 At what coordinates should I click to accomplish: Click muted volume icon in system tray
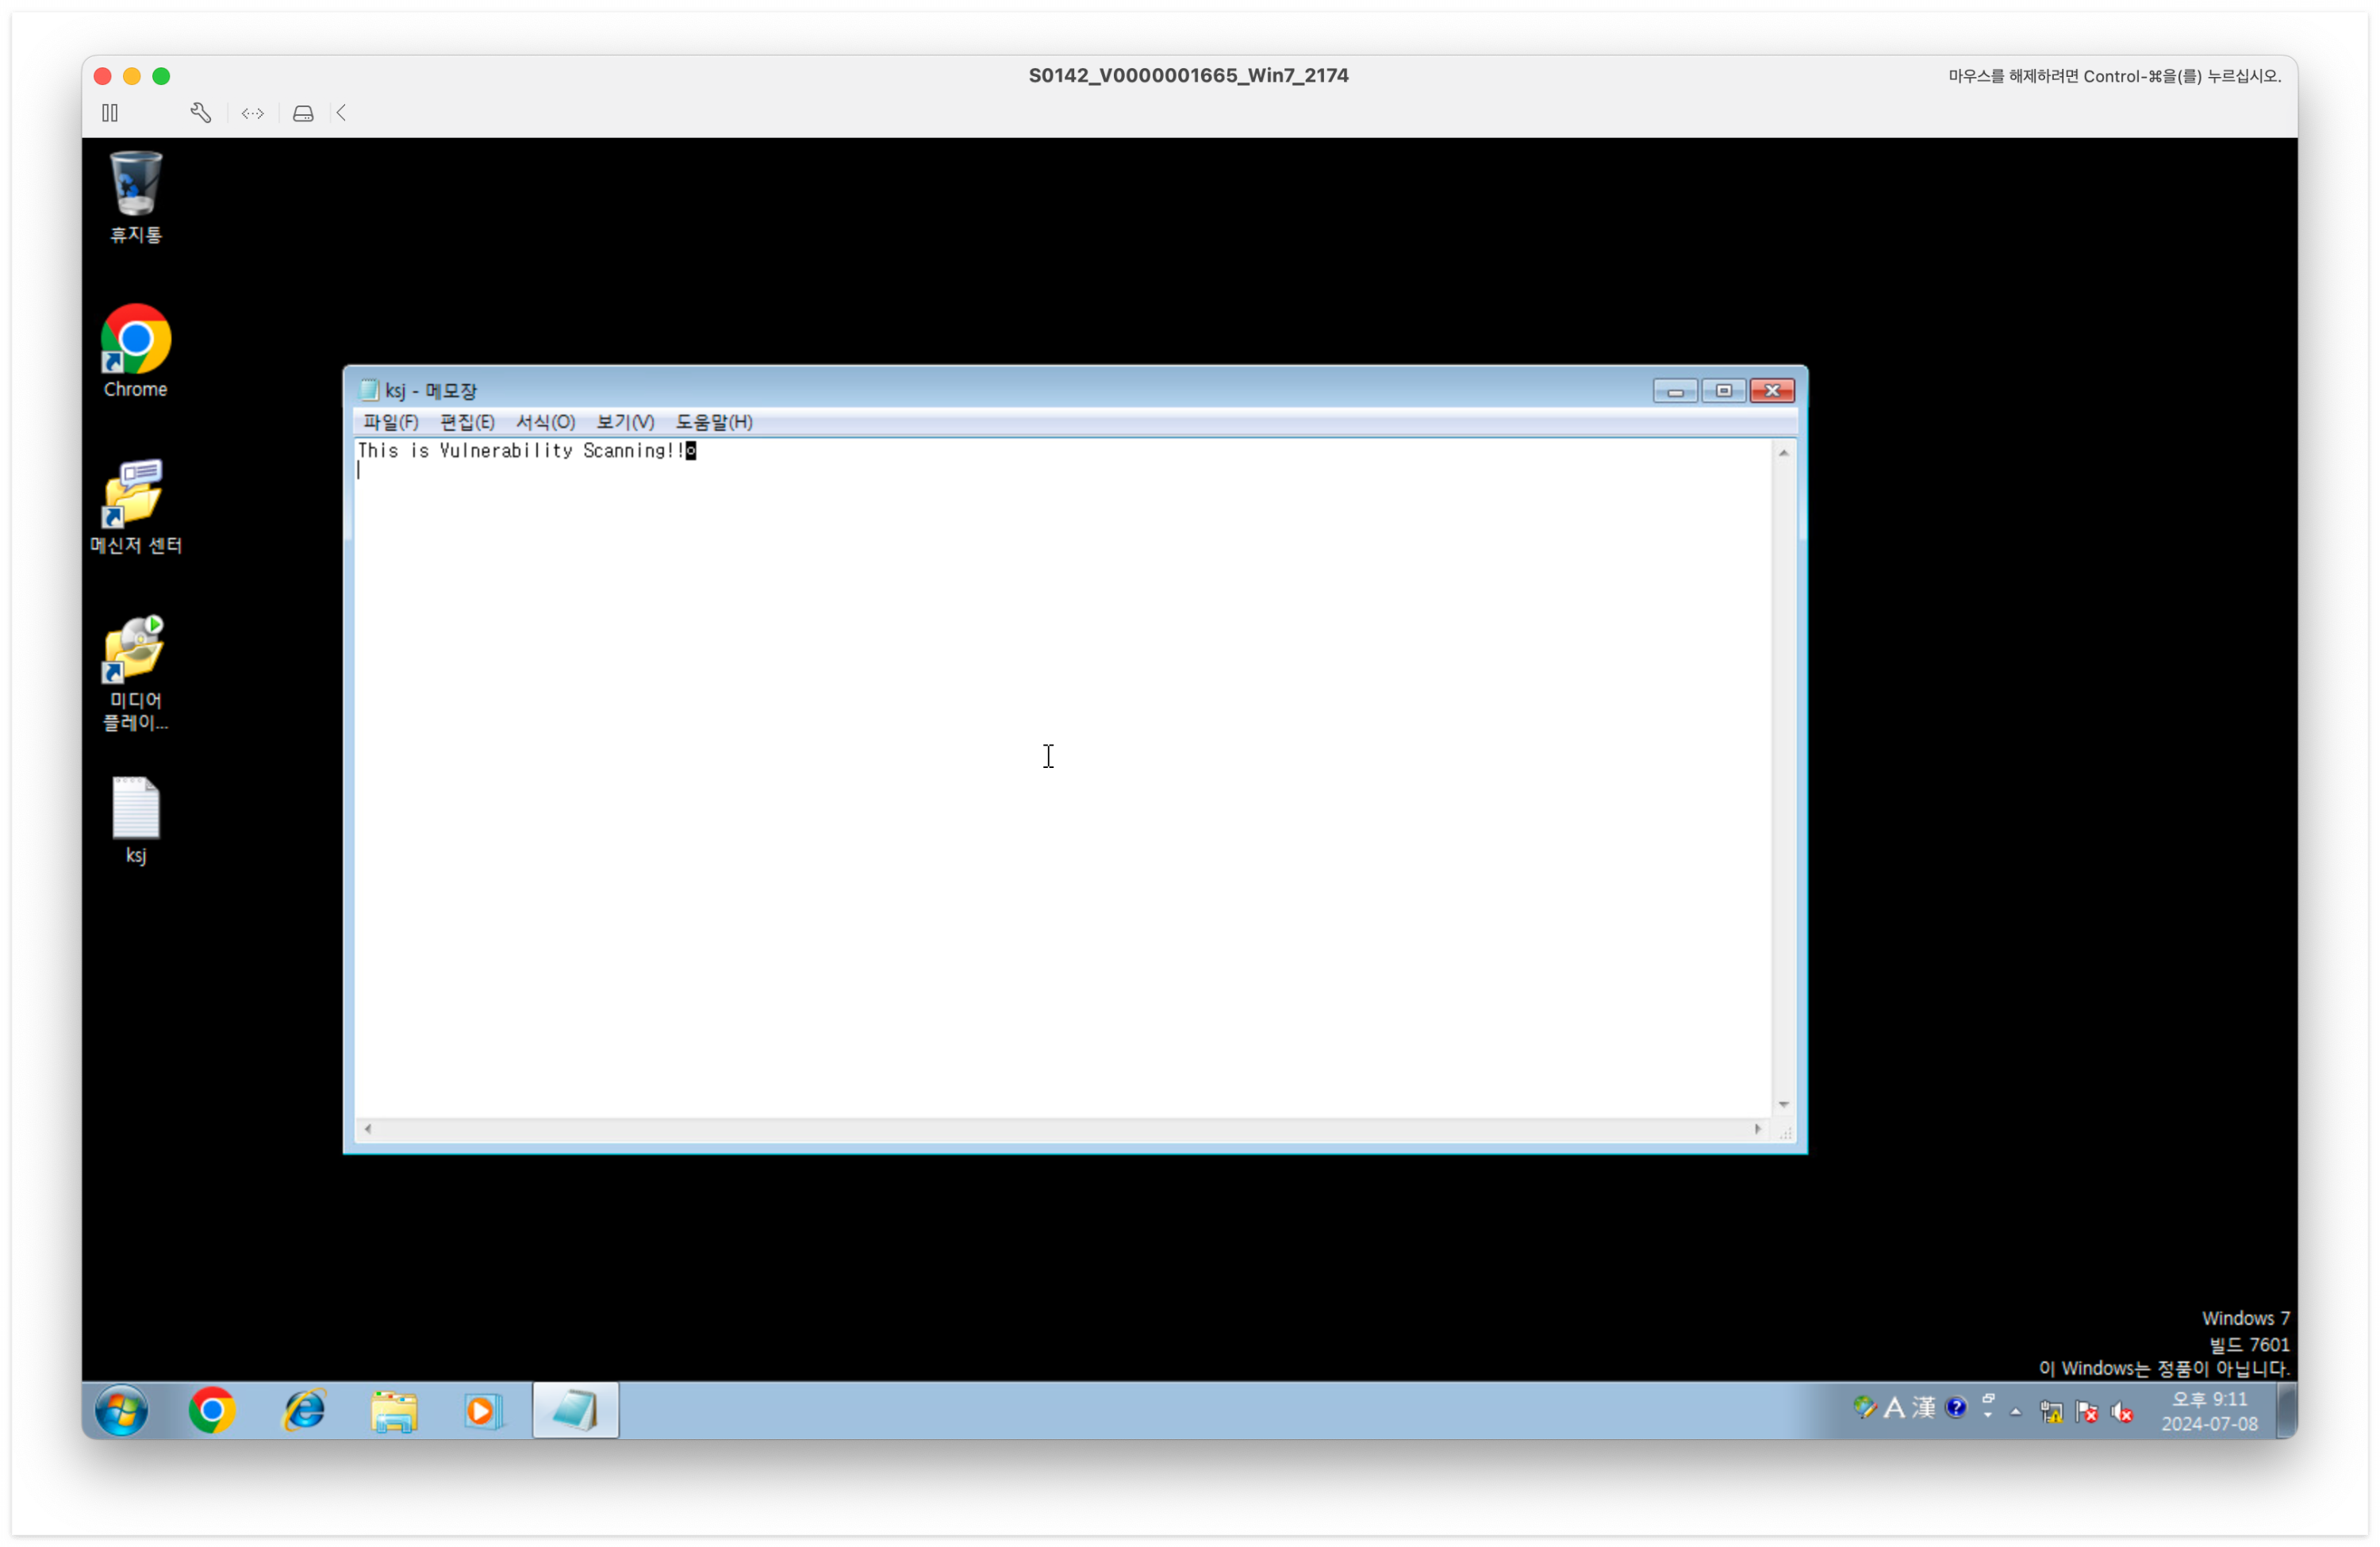coord(2121,1411)
